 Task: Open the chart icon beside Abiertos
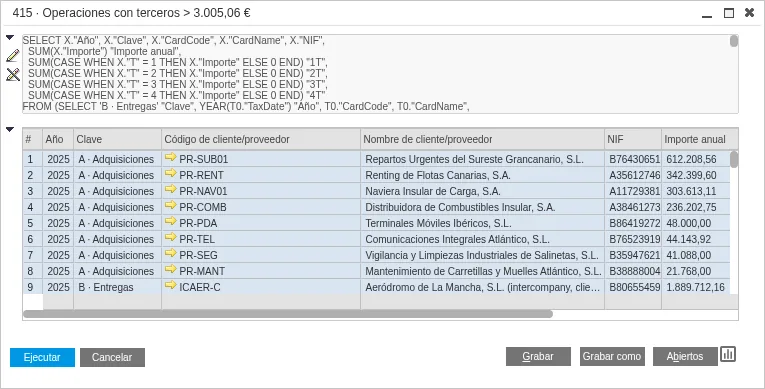pyautogui.click(x=728, y=354)
